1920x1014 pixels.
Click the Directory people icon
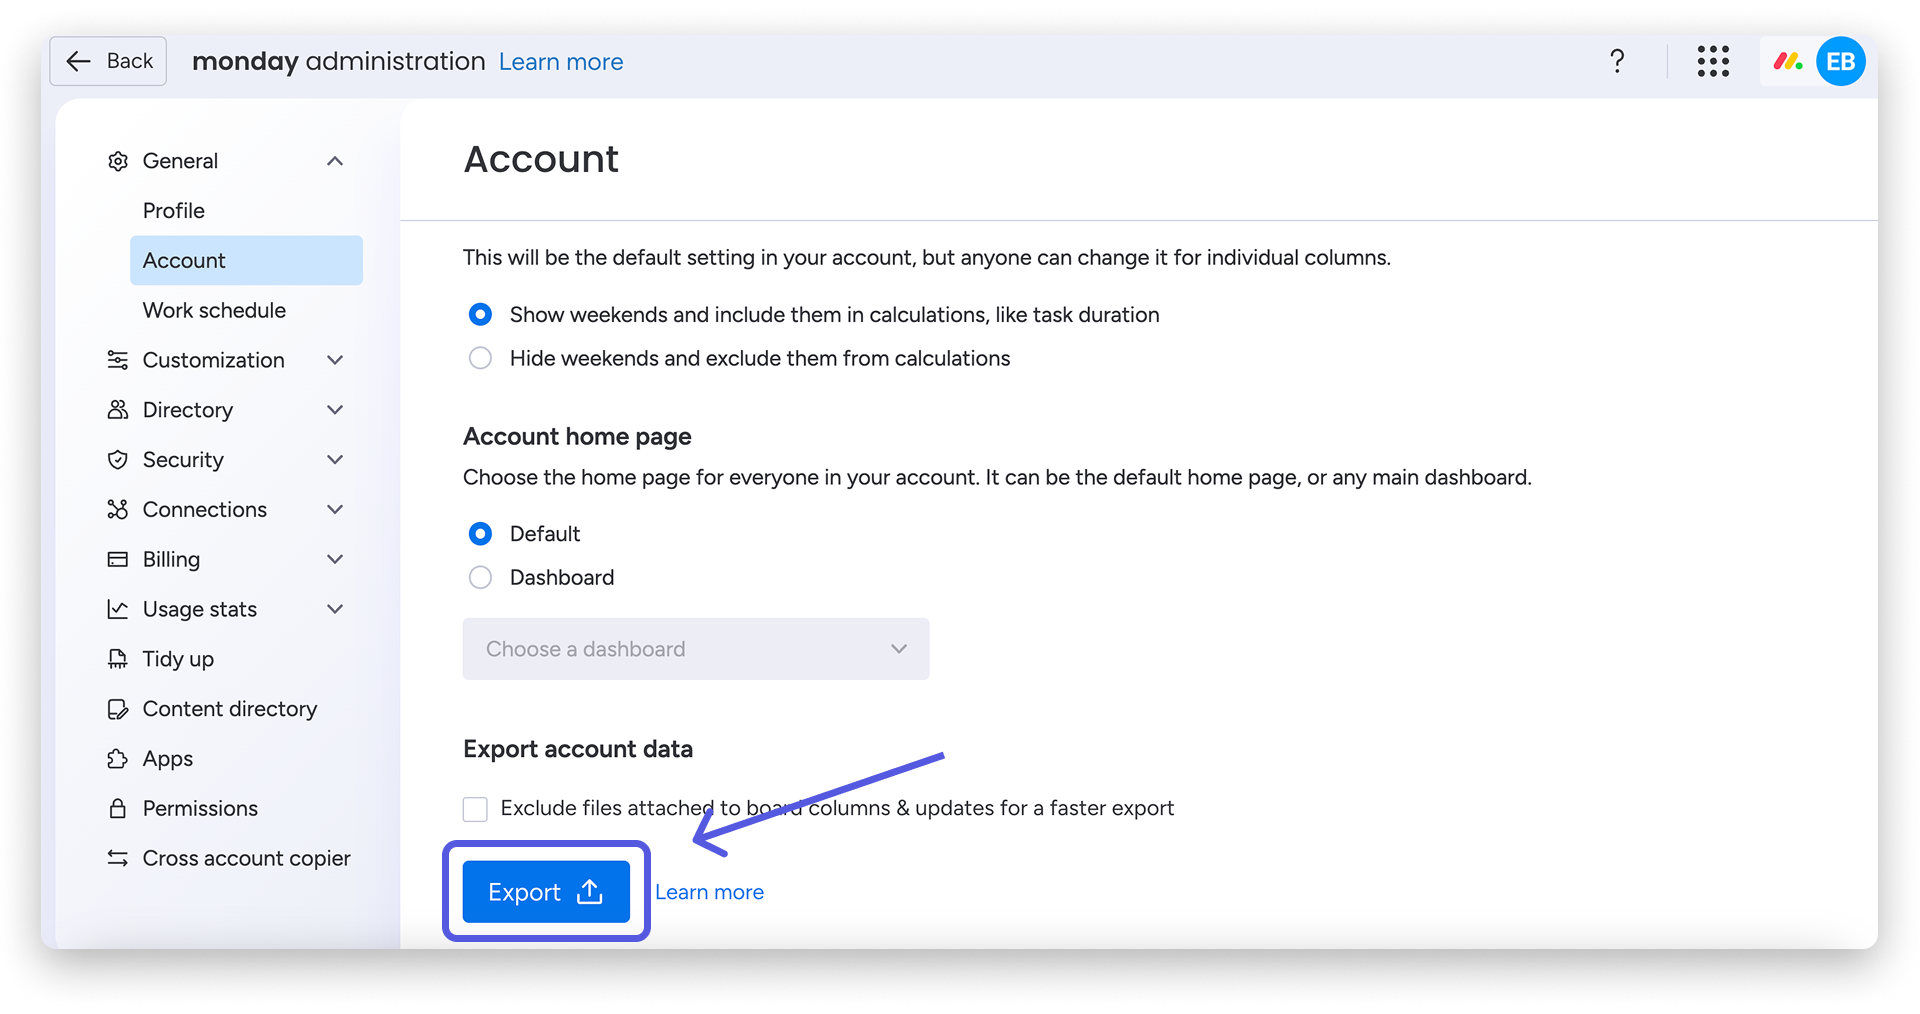pyautogui.click(x=117, y=409)
